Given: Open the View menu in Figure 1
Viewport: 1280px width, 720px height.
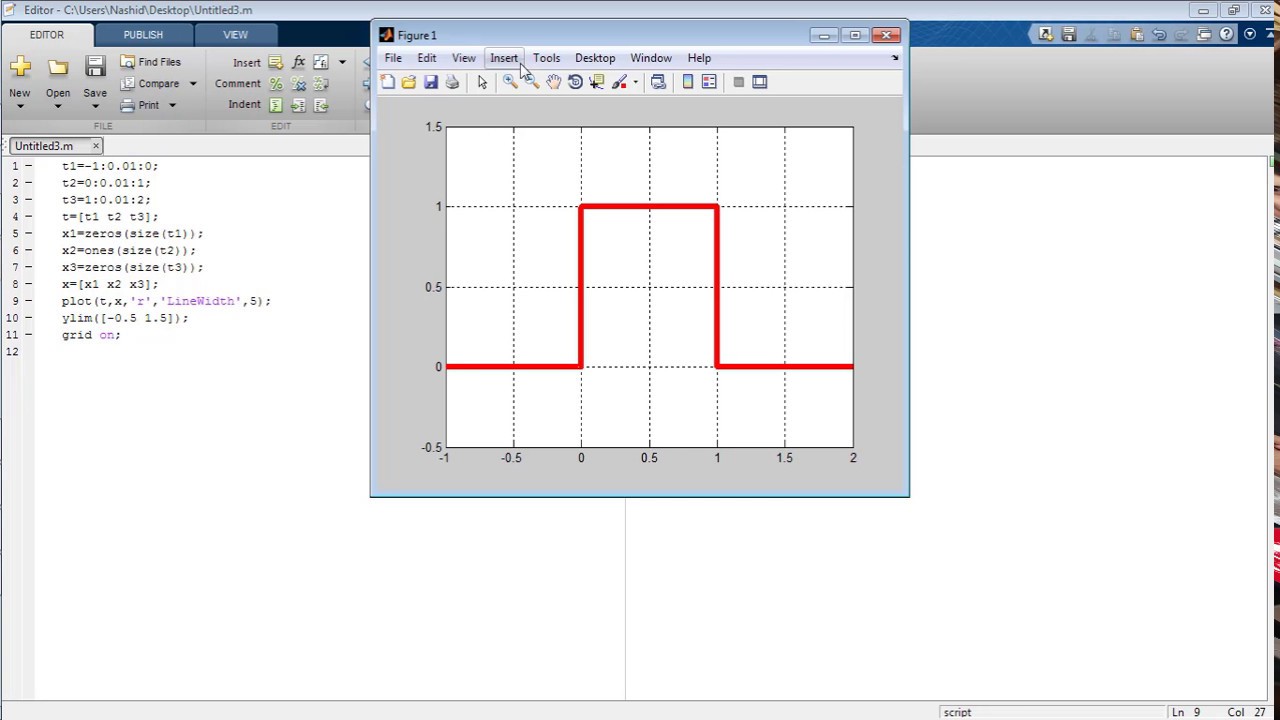Looking at the screenshot, I should click(x=464, y=58).
